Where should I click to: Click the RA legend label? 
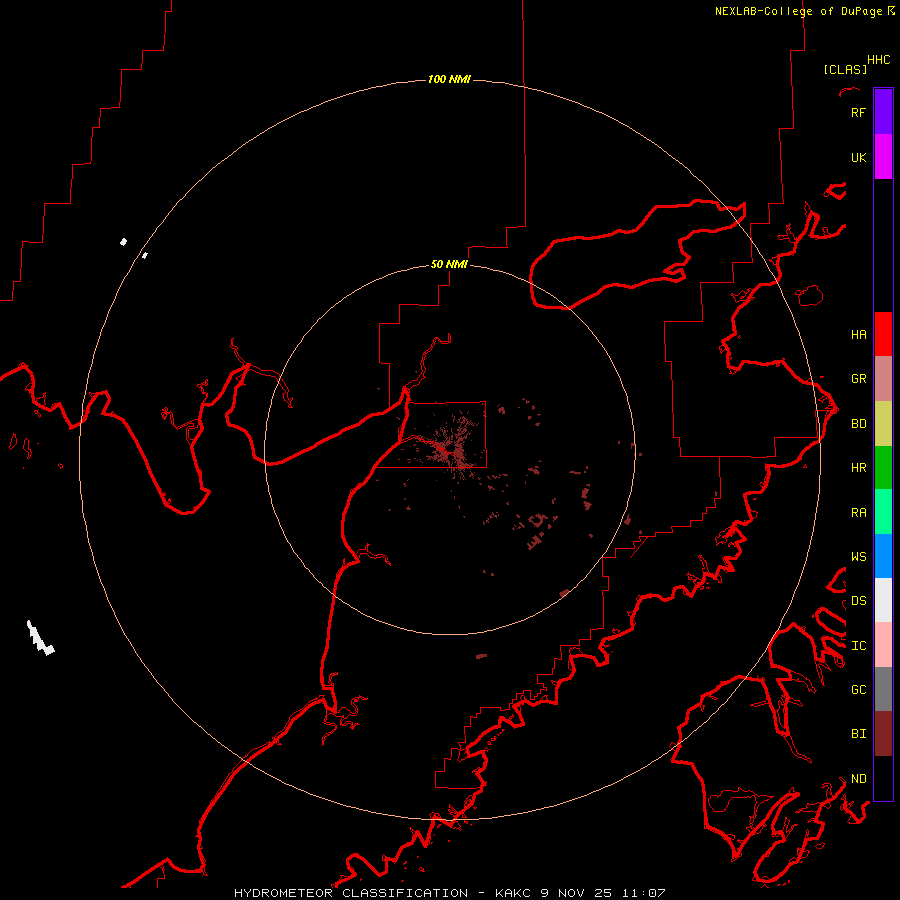tap(858, 512)
